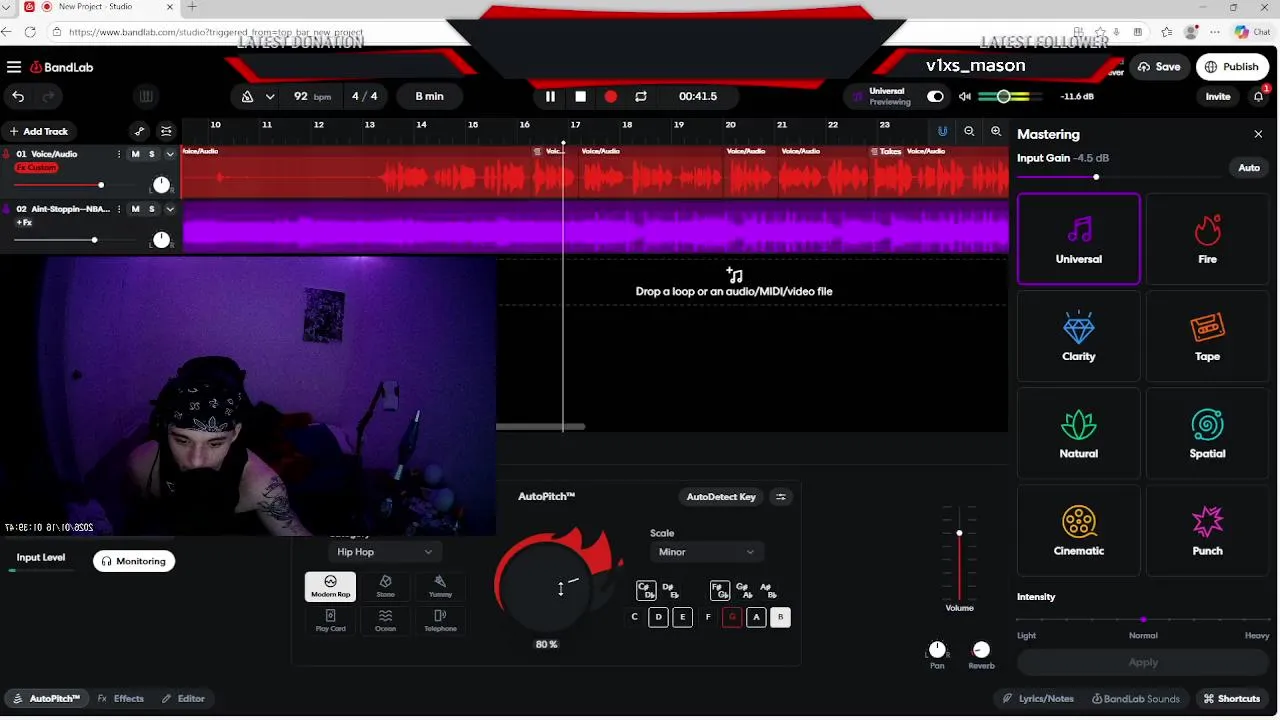Zoom in the timeline
Image resolution: width=1280 pixels, height=720 pixels.
(x=996, y=131)
